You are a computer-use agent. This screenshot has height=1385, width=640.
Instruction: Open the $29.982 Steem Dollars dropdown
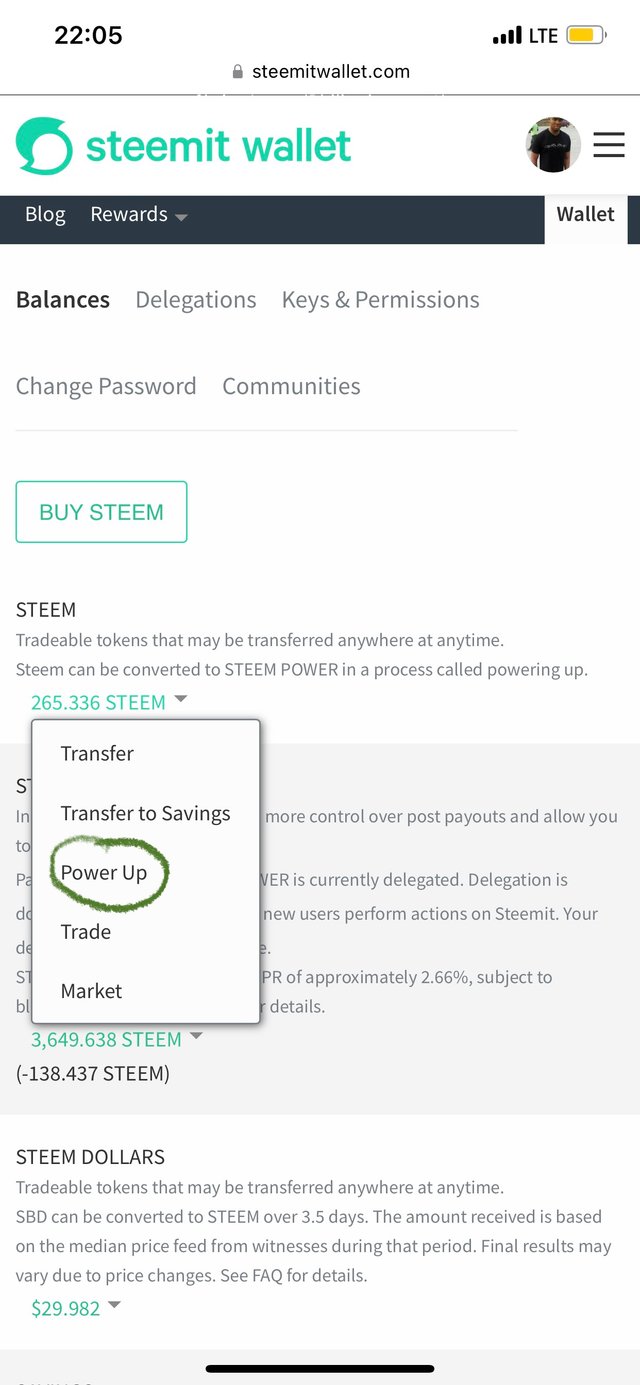[x=75, y=1308]
